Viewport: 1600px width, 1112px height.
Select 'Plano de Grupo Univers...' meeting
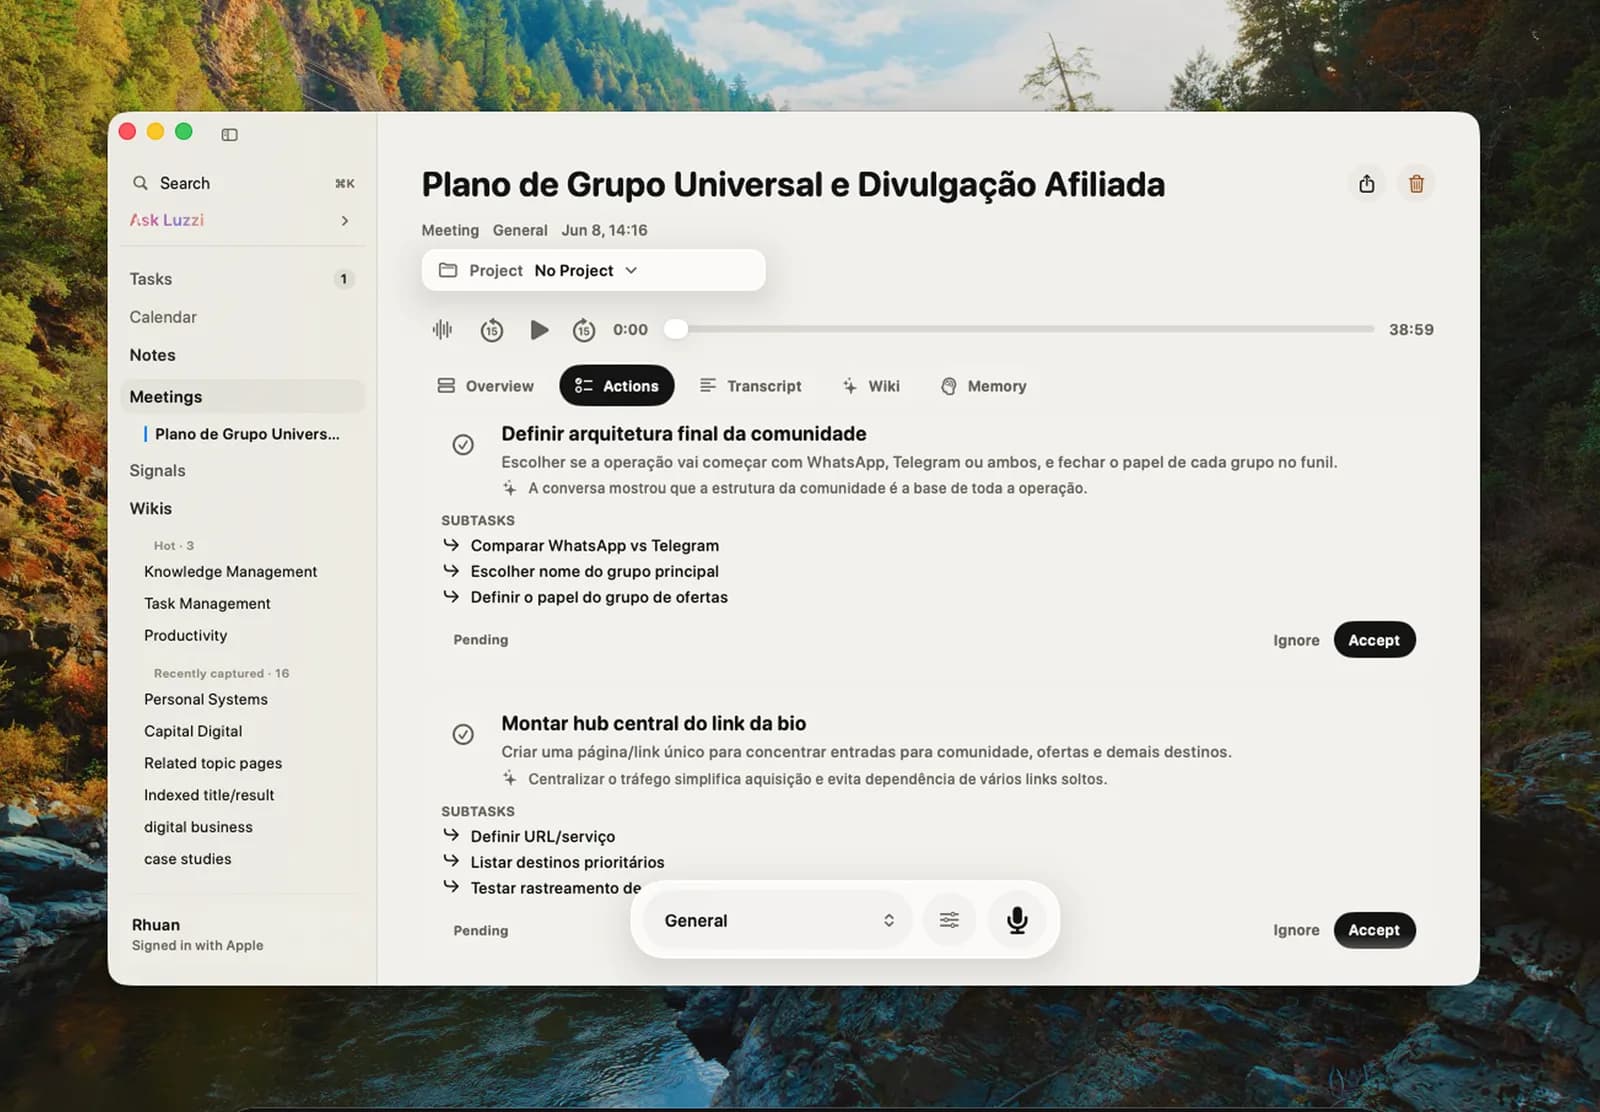pyautogui.click(x=247, y=434)
